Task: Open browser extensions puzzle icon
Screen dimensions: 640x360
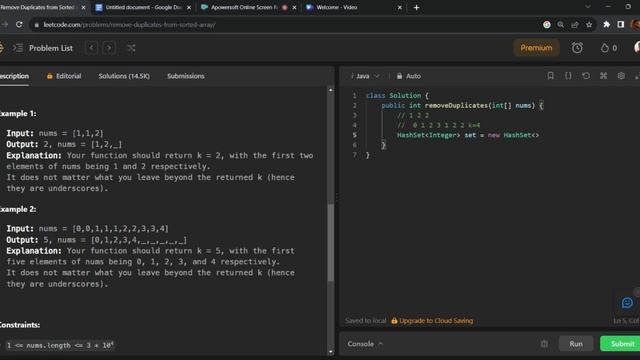Action: pyautogui.click(x=607, y=24)
